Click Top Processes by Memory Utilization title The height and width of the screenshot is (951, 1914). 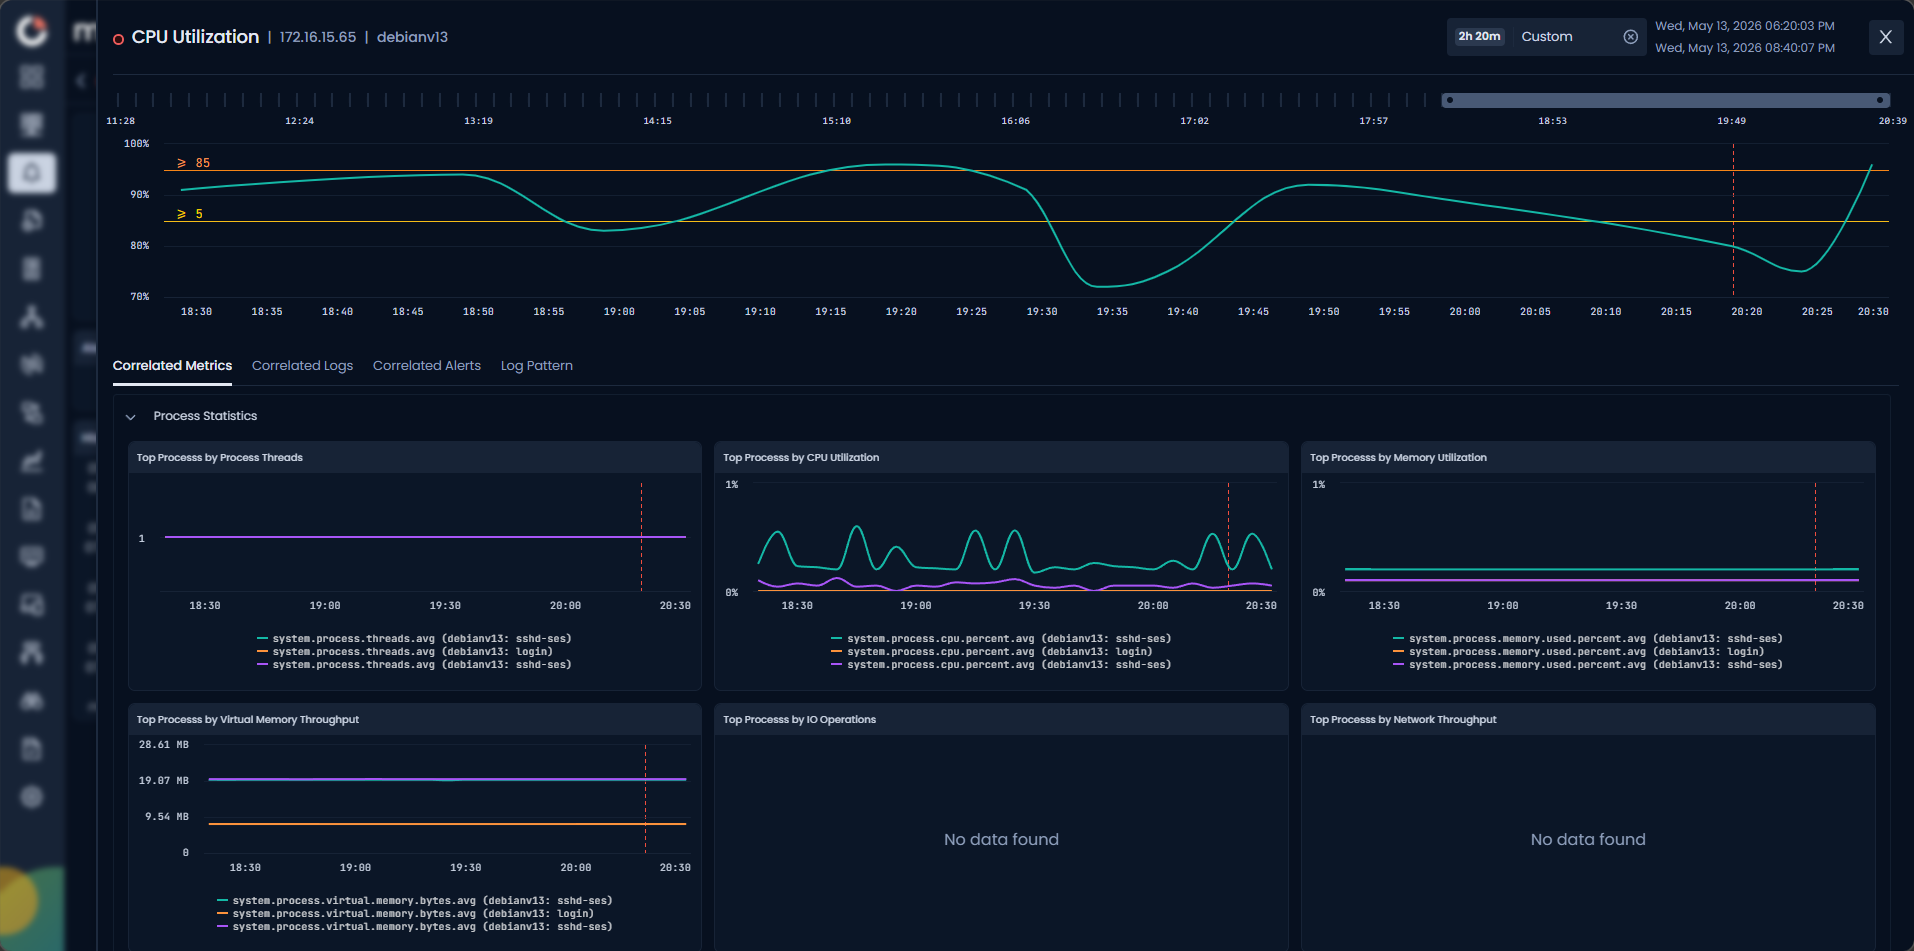[1398, 458]
